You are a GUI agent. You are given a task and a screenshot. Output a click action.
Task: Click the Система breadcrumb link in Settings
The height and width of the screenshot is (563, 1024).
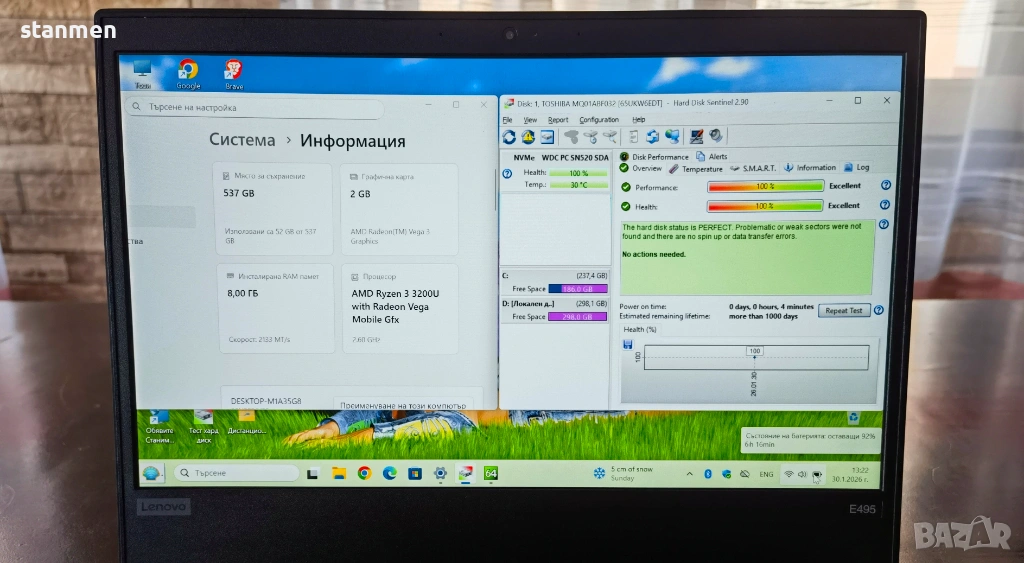click(242, 141)
